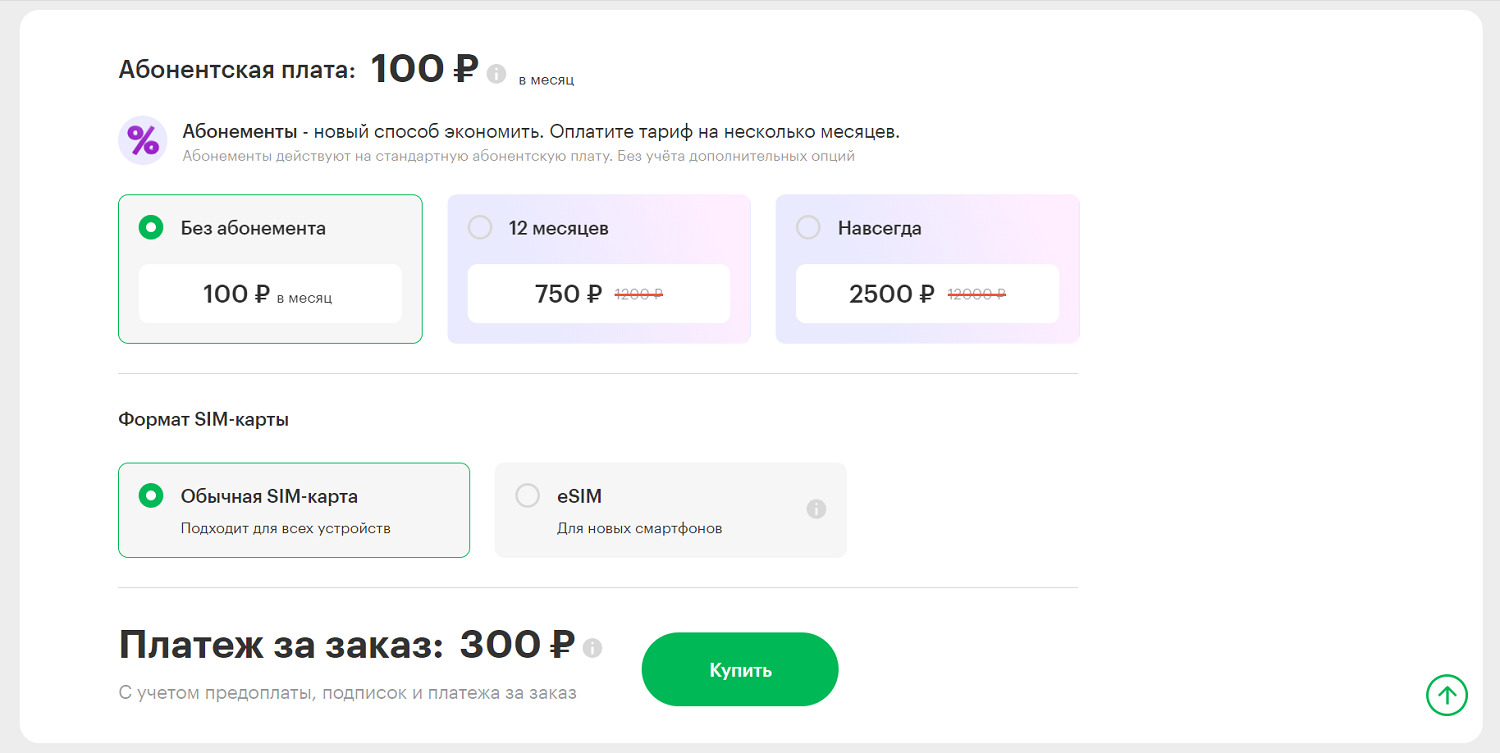Click the crossed-out 12000 ₽ old price
1500x753 pixels.
point(976,294)
